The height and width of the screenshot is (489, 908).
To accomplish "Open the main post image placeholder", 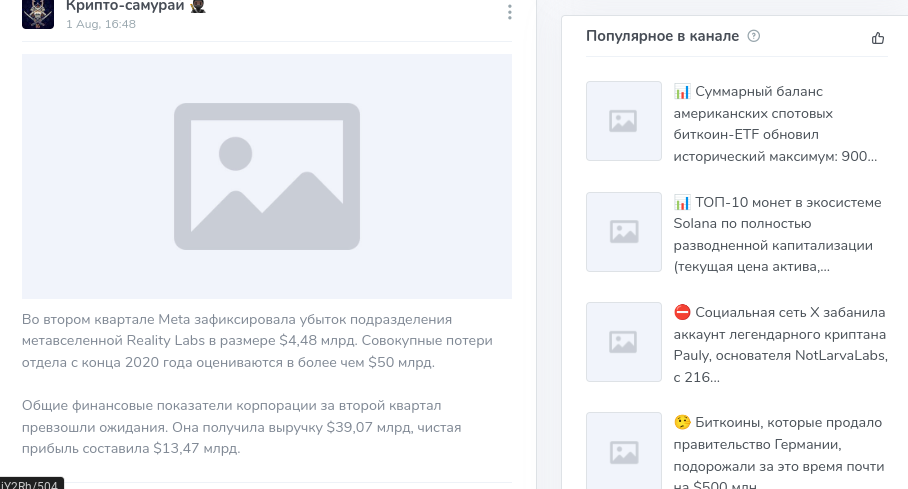I will coord(267,177).
